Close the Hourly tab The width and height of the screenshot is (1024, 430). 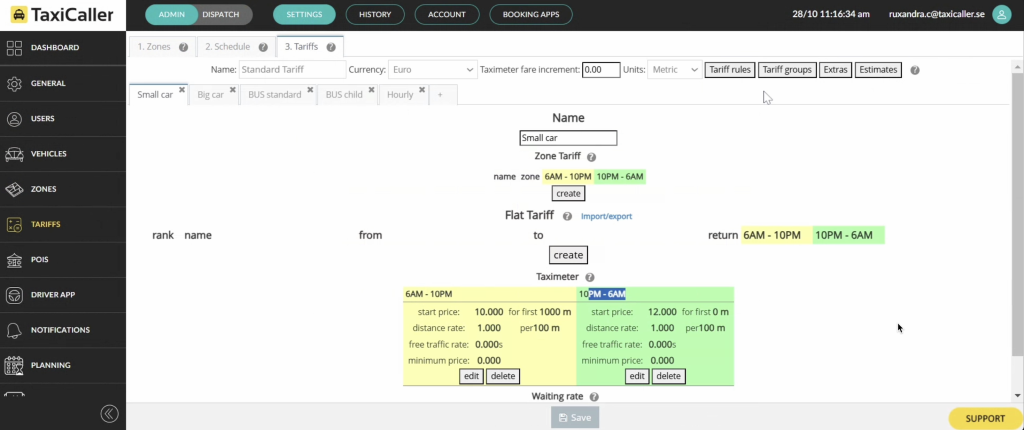[422, 90]
